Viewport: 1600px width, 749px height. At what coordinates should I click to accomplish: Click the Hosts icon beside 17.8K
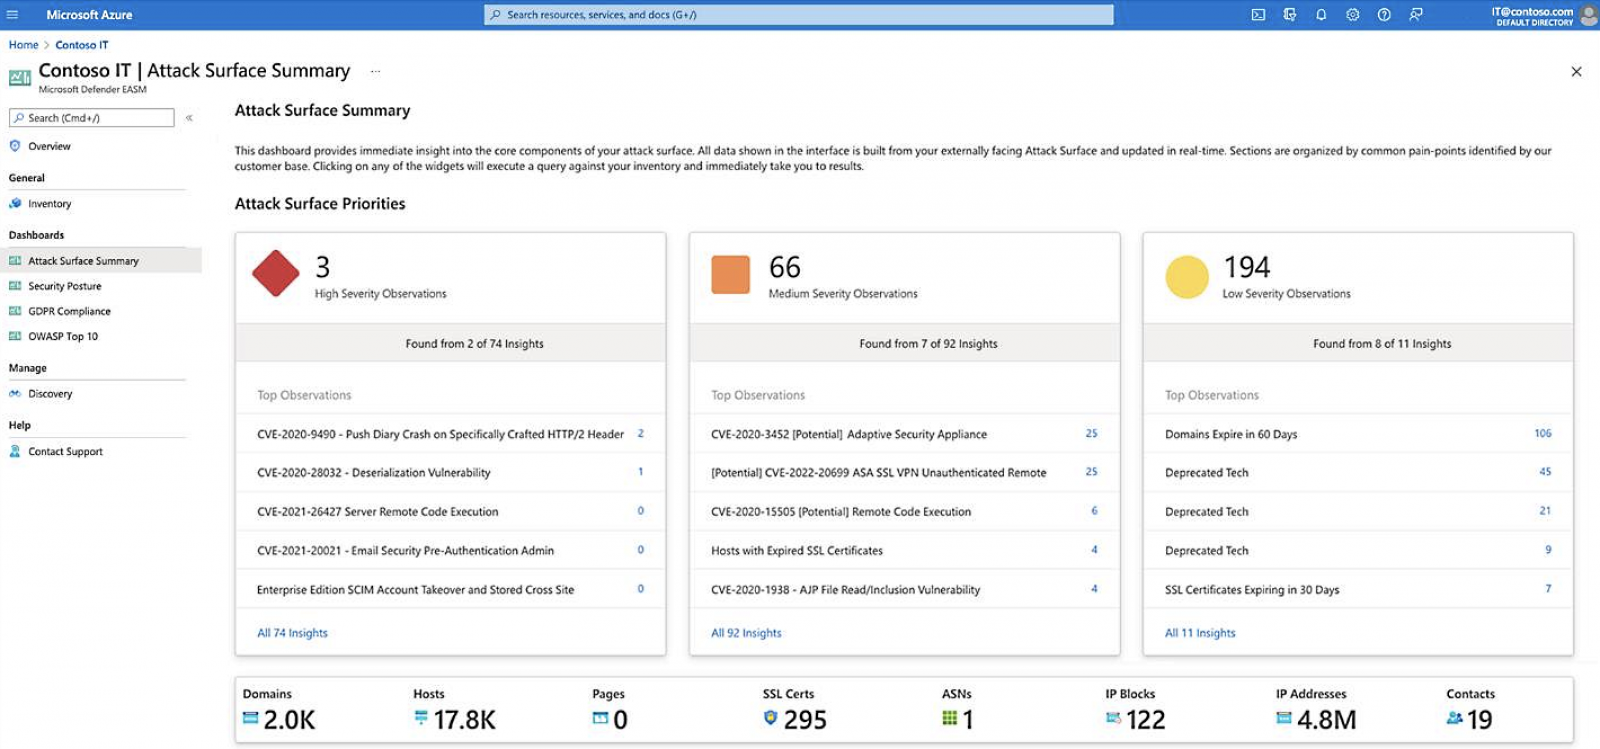click(x=421, y=718)
